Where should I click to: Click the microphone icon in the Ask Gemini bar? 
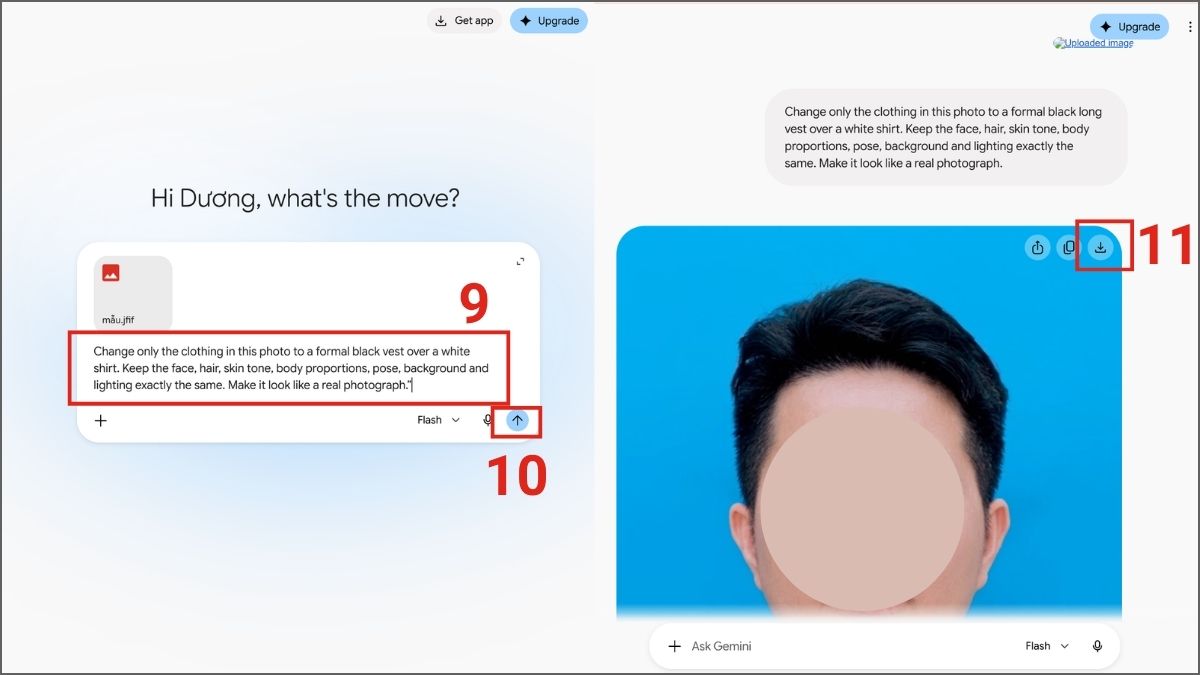pyautogui.click(x=1097, y=646)
